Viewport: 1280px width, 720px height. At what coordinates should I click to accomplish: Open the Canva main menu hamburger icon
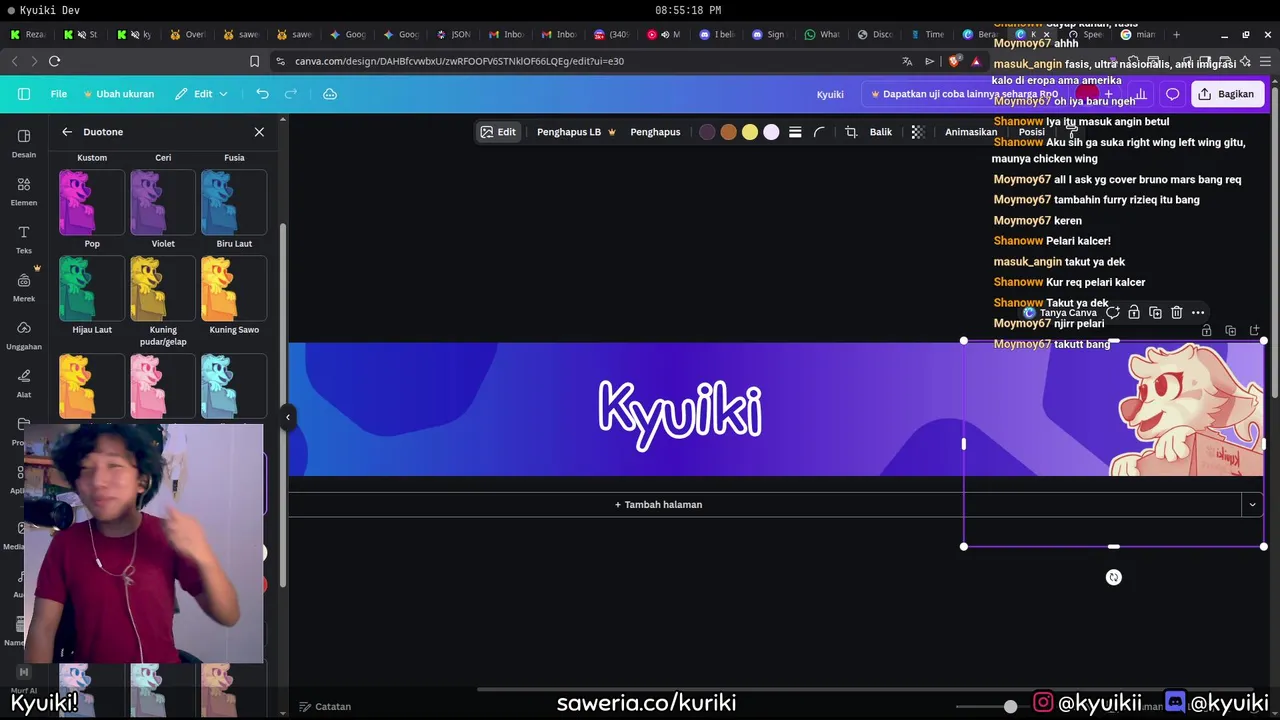click(x=24, y=94)
